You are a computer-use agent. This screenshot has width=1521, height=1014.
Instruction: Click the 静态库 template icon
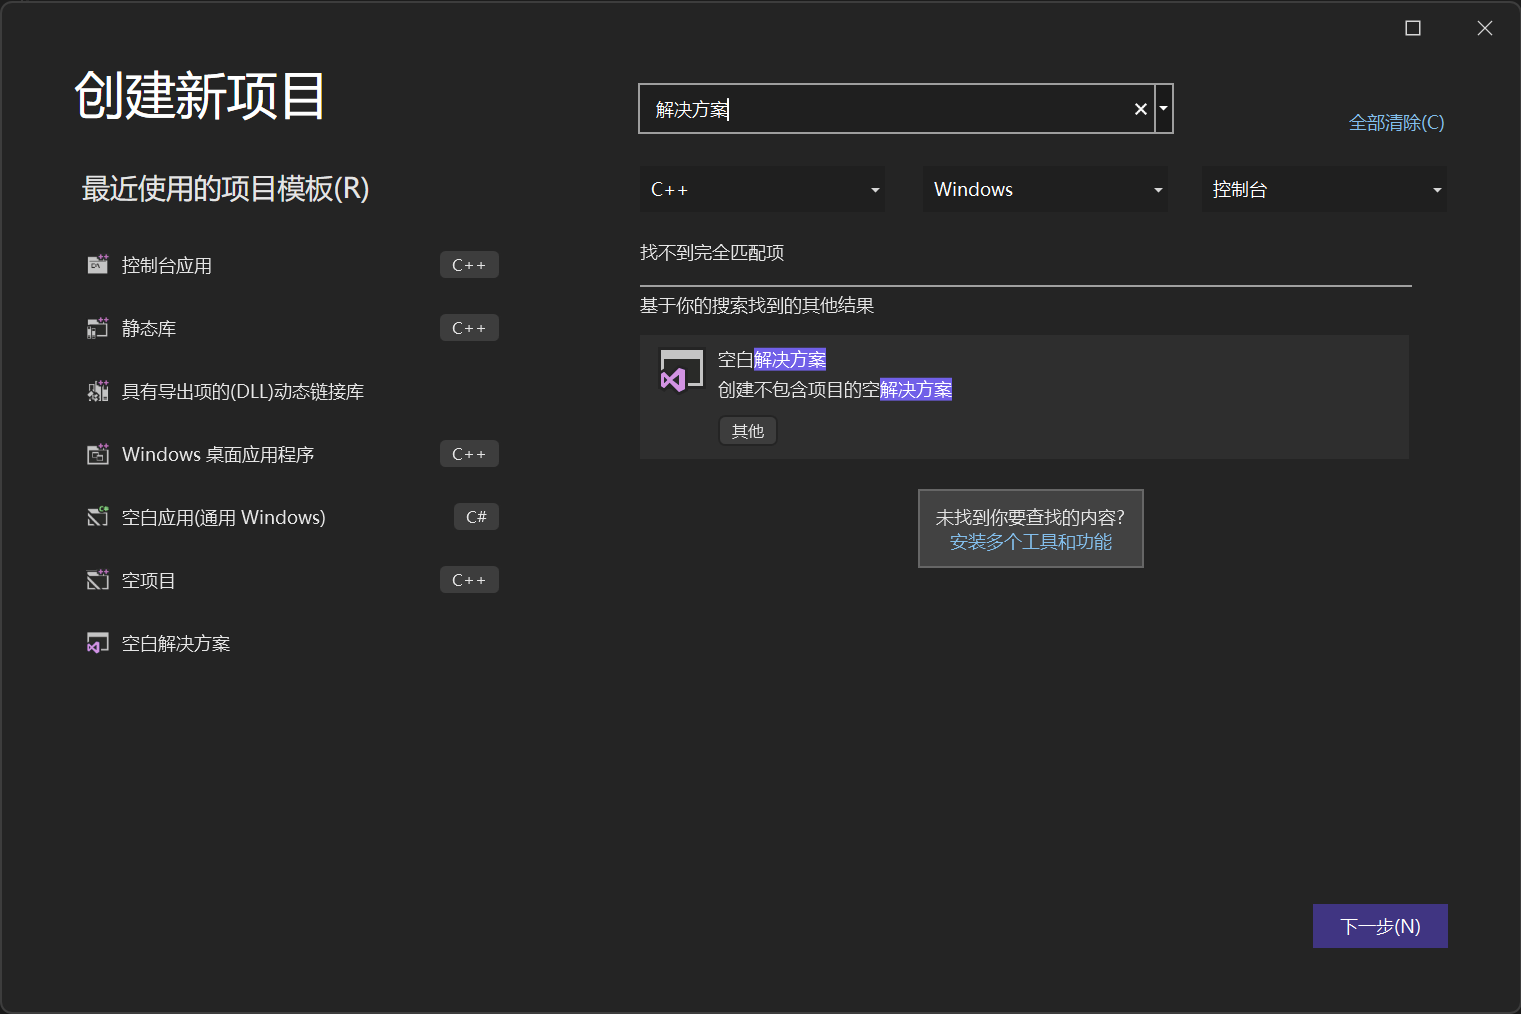tap(97, 328)
